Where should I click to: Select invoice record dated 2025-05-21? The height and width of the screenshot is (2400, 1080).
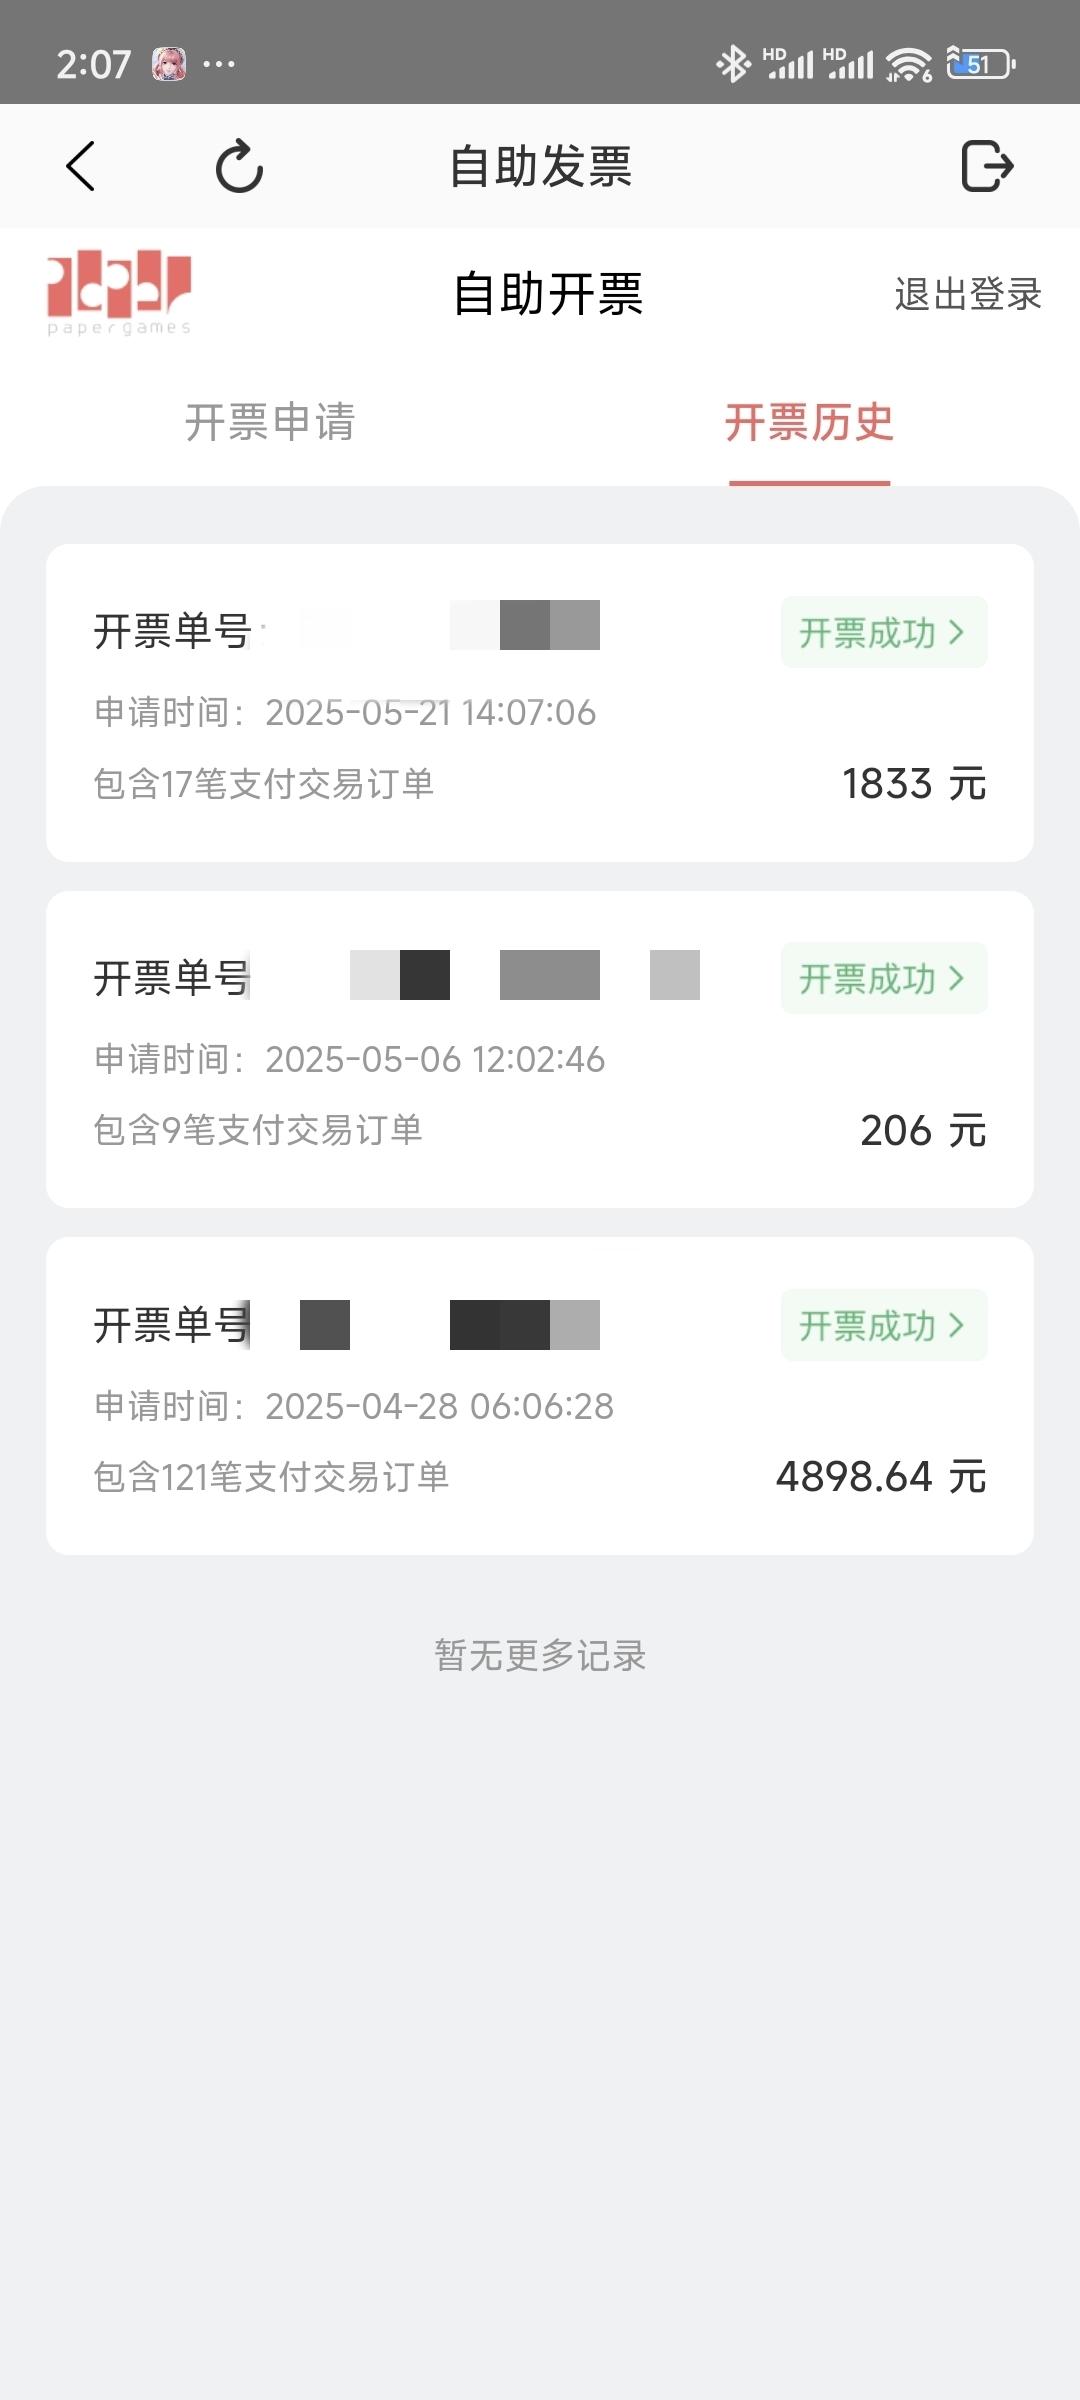point(540,703)
